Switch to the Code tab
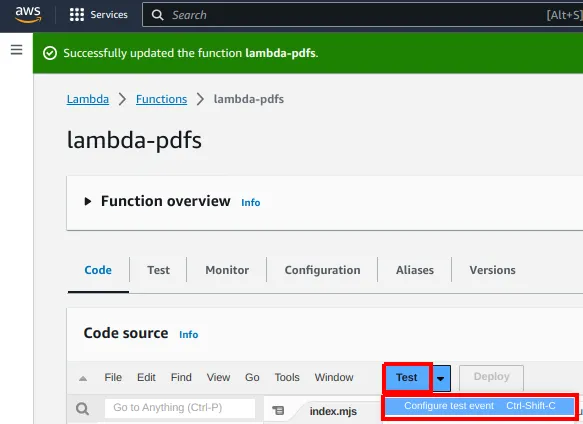Screen dimensions: 583x424 [98, 270]
